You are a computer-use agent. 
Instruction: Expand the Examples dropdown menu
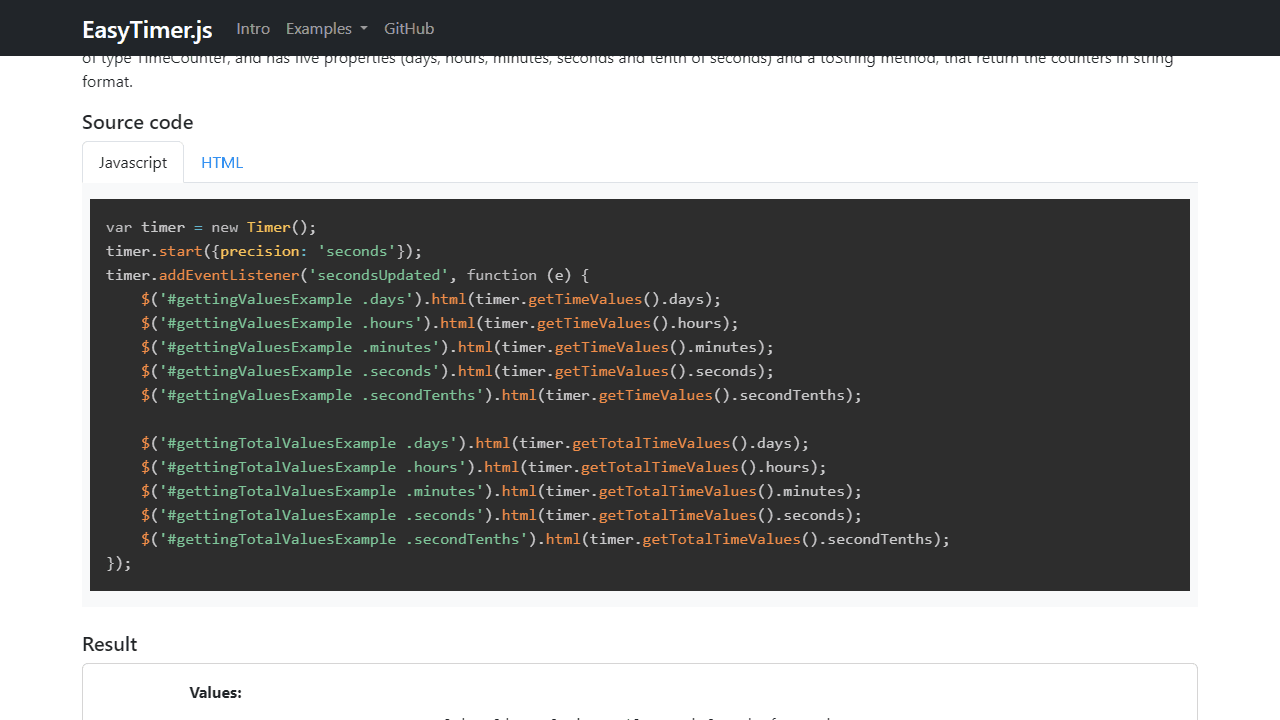[x=327, y=29]
